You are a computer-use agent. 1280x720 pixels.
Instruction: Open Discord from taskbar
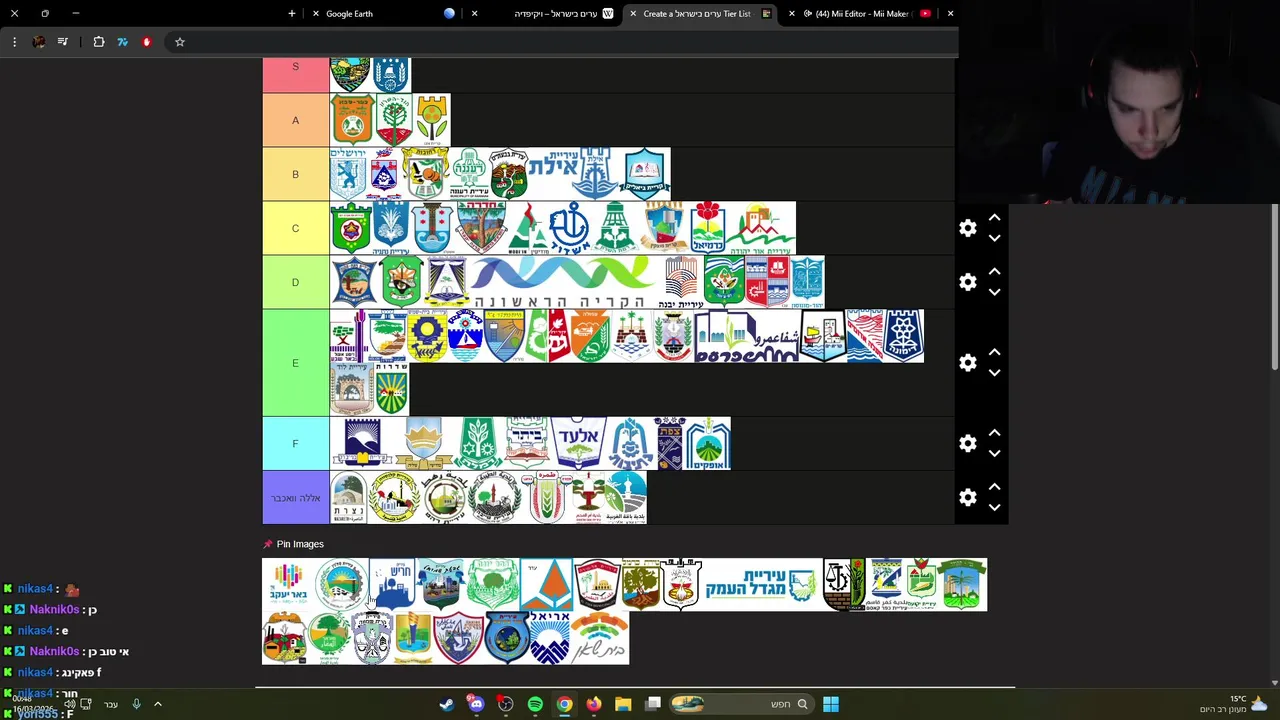[x=476, y=704]
